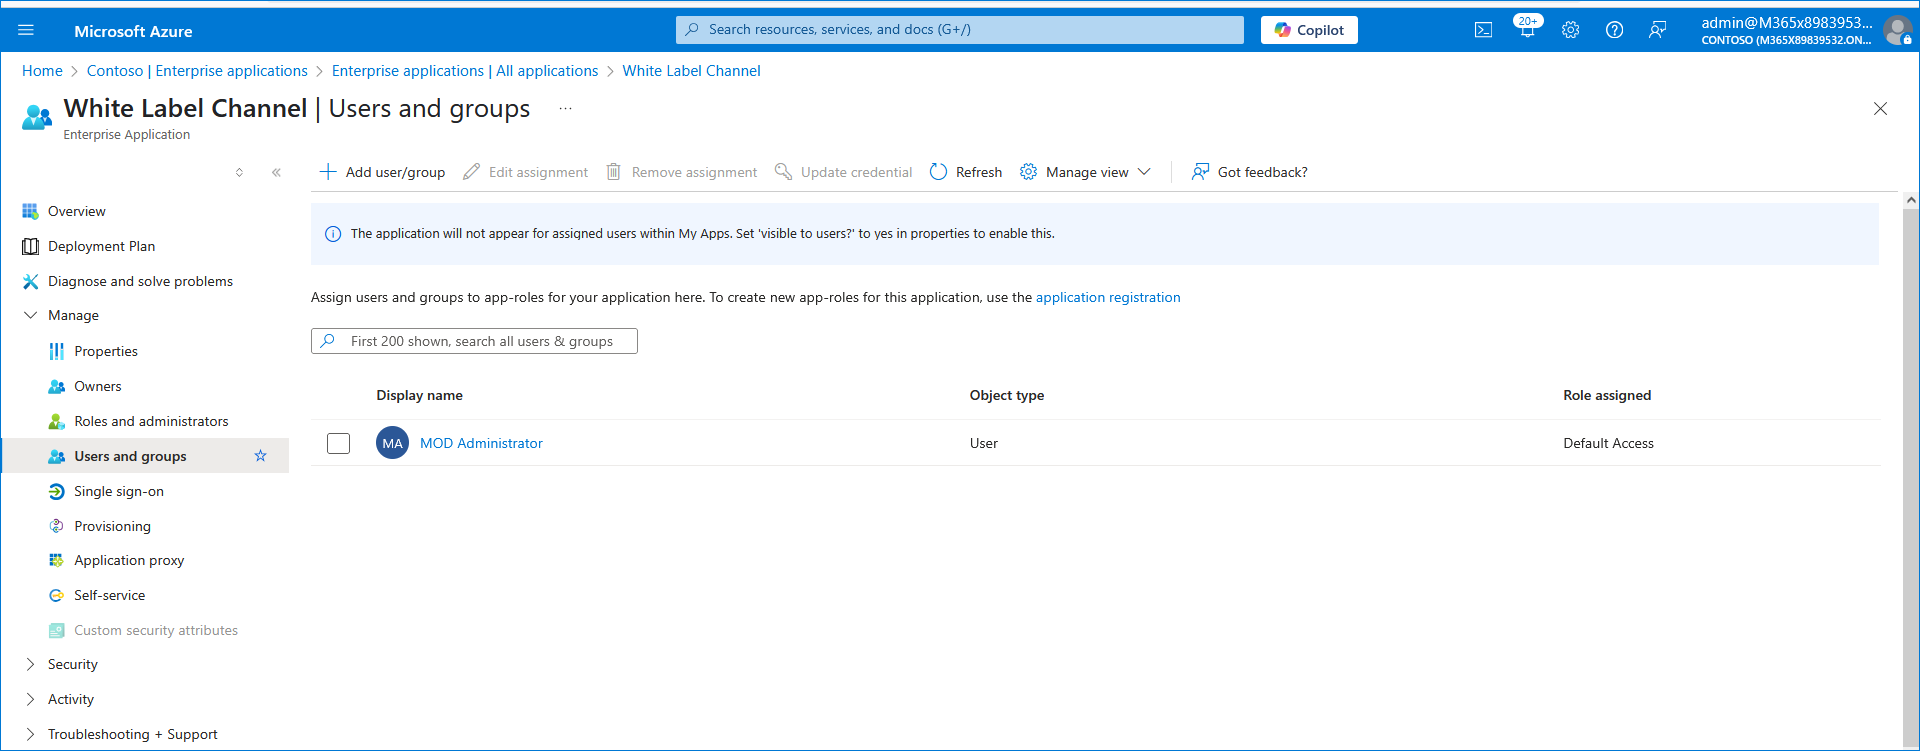The width and height of the screenshot is (1920, 751).
Task: Click the Role assigned column header
Action: coord(1607,395)
